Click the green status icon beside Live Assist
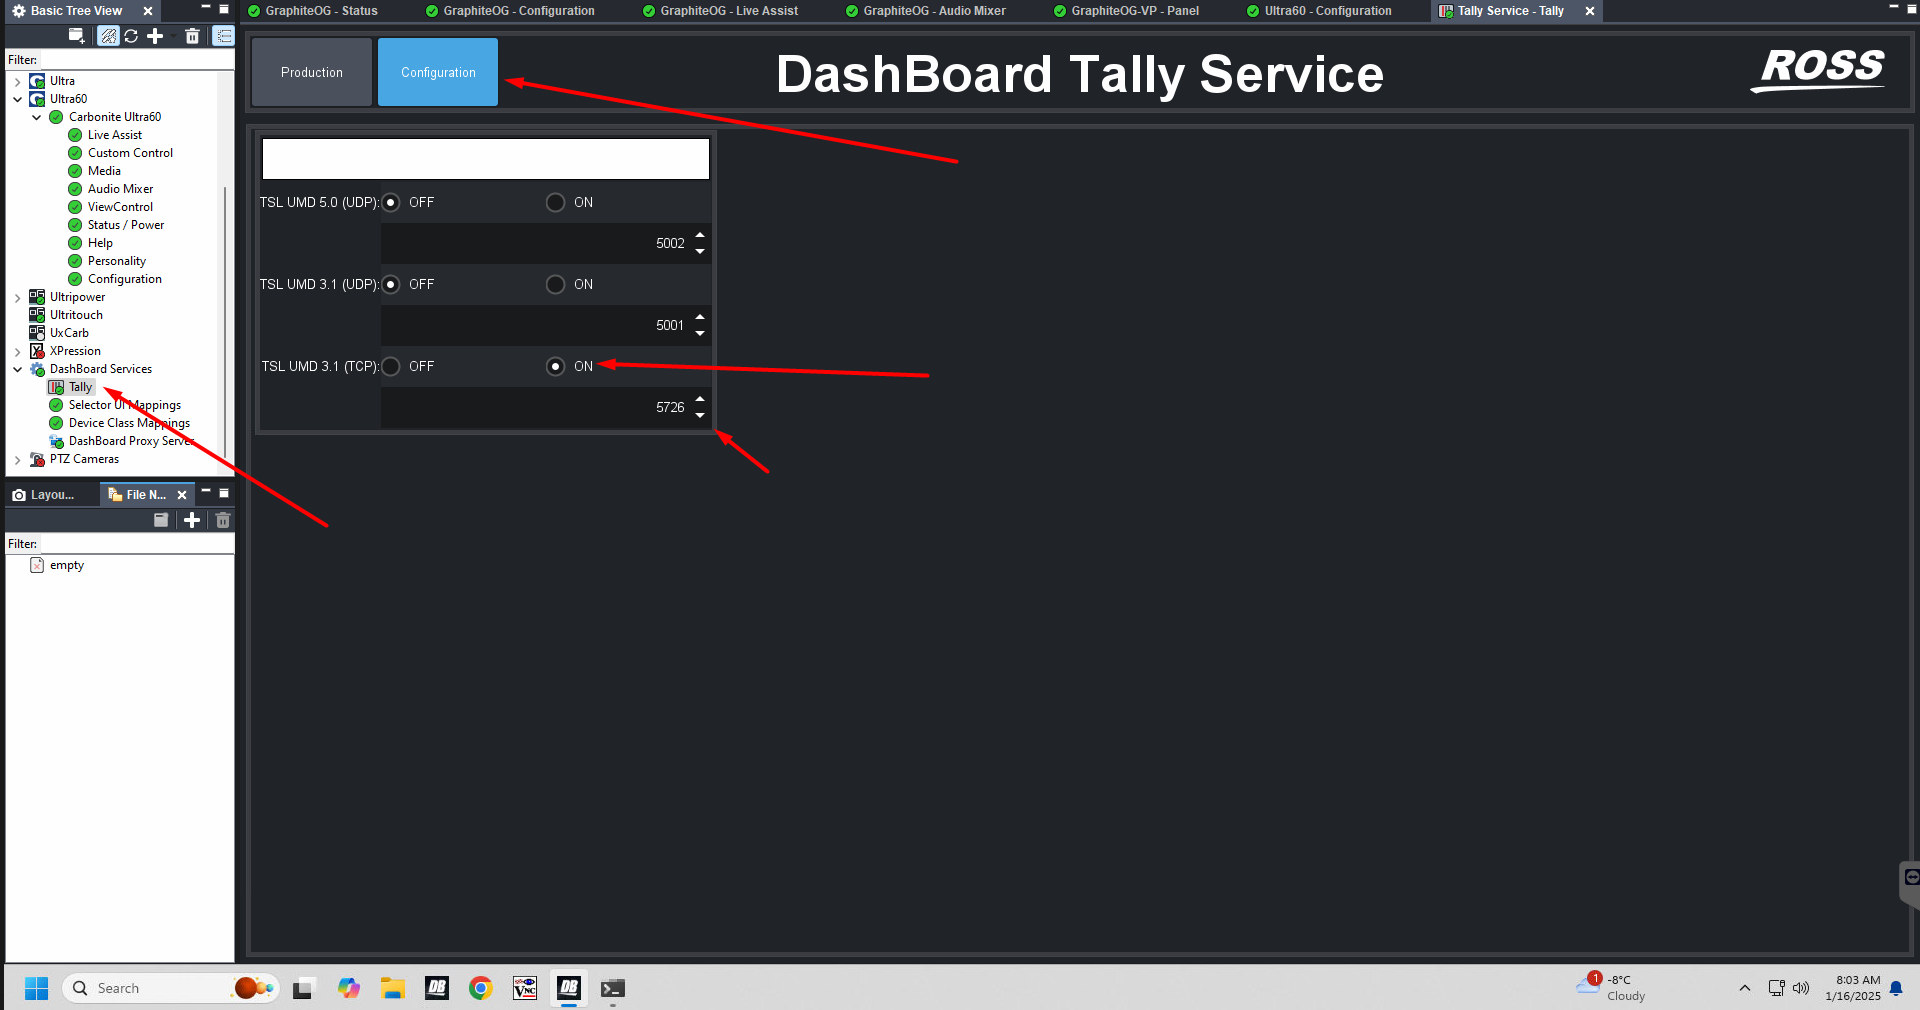Image resolution: width=1920 pixels, height=1010 pixels. tap(75, 135)
